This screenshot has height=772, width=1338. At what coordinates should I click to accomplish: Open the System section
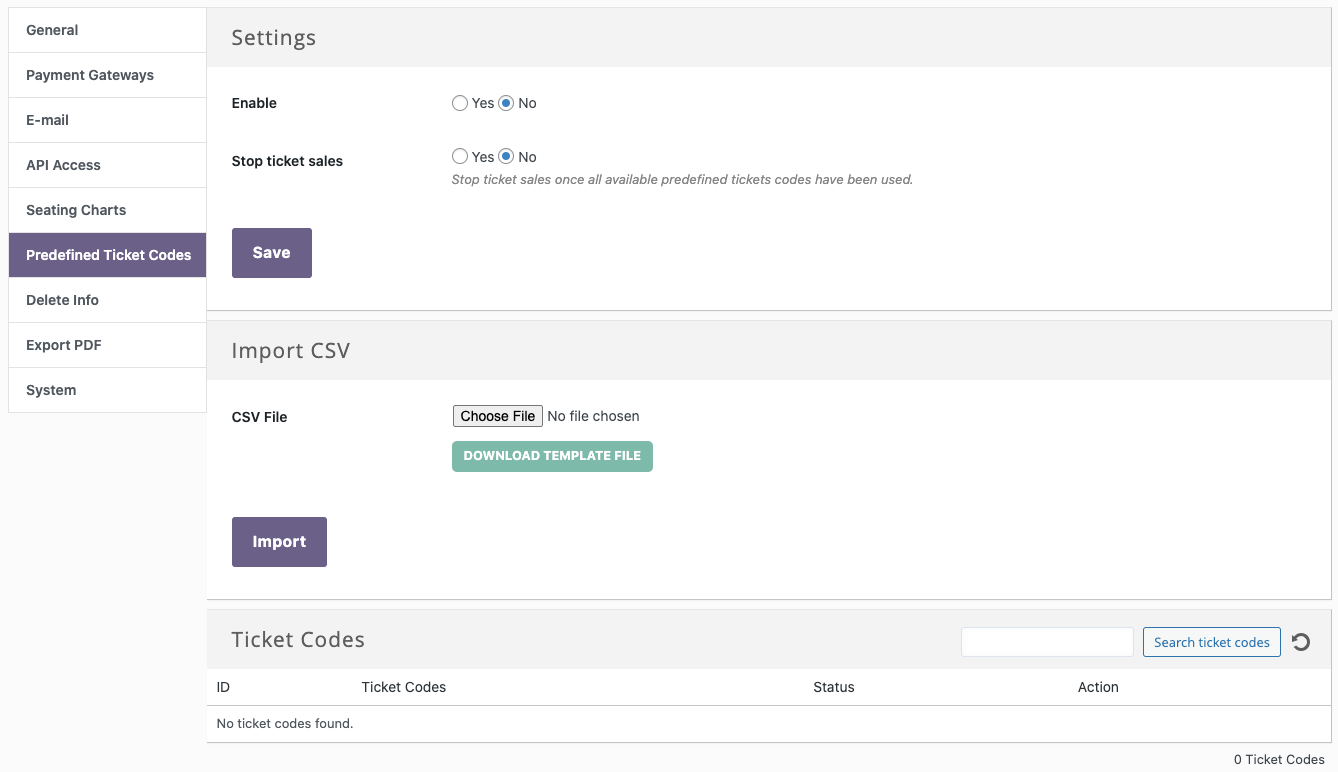pos(51,390)
